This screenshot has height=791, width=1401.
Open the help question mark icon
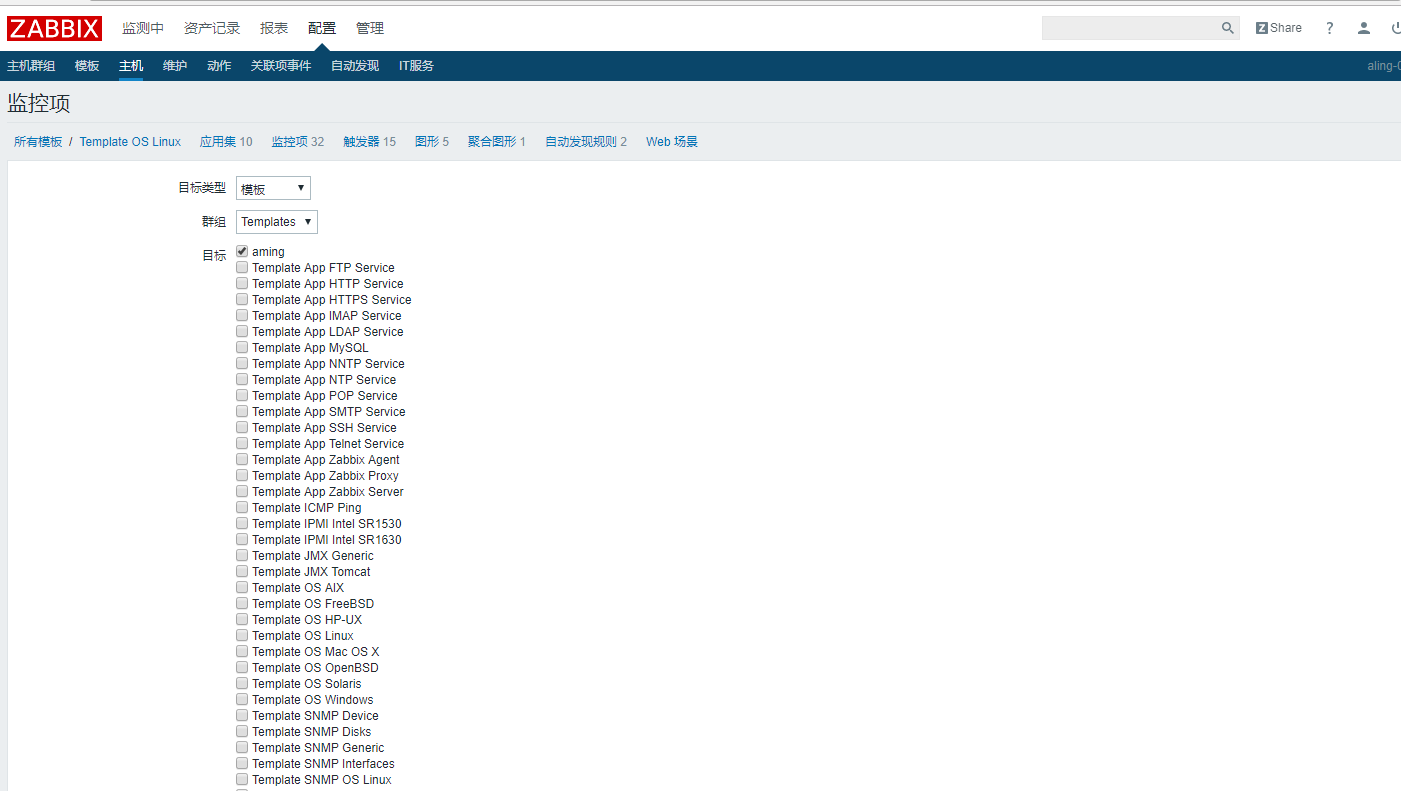pyautogui.click(x=1329, y=28)
